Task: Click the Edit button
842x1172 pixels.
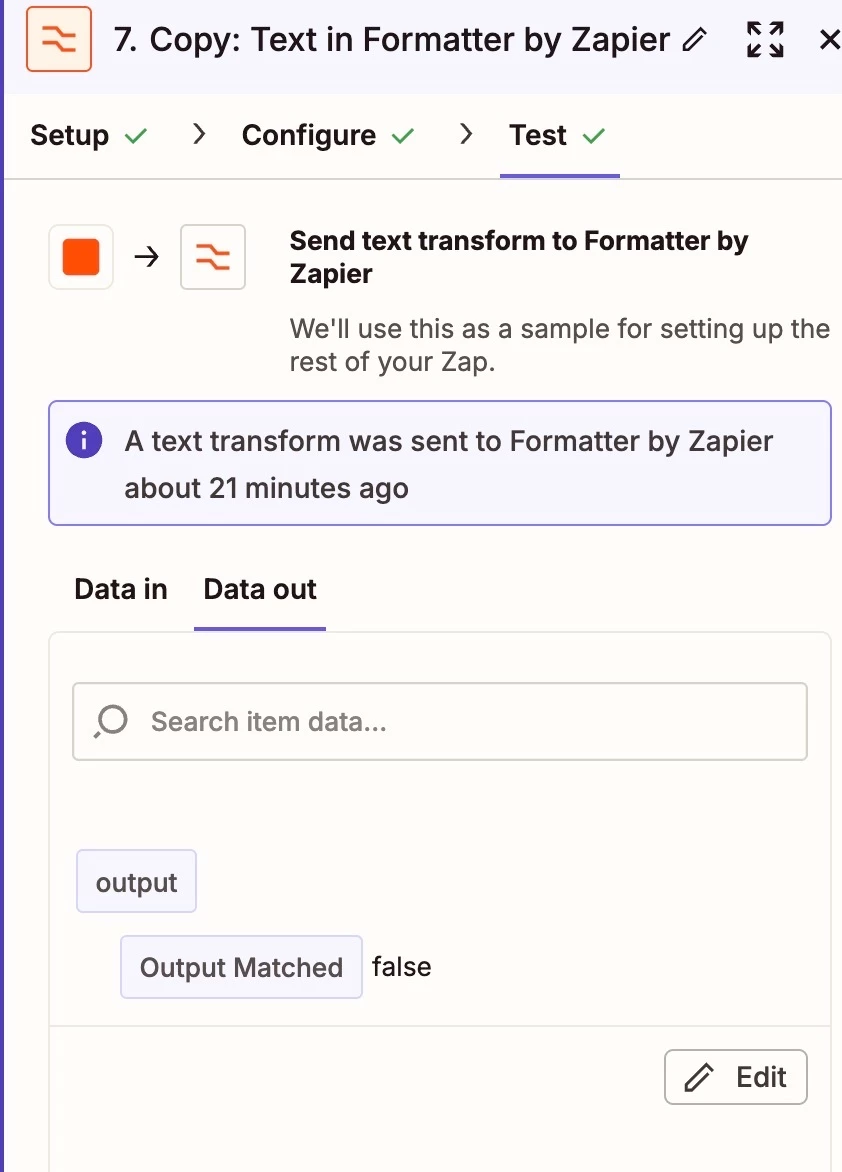Action: [x=736, y=1077]
